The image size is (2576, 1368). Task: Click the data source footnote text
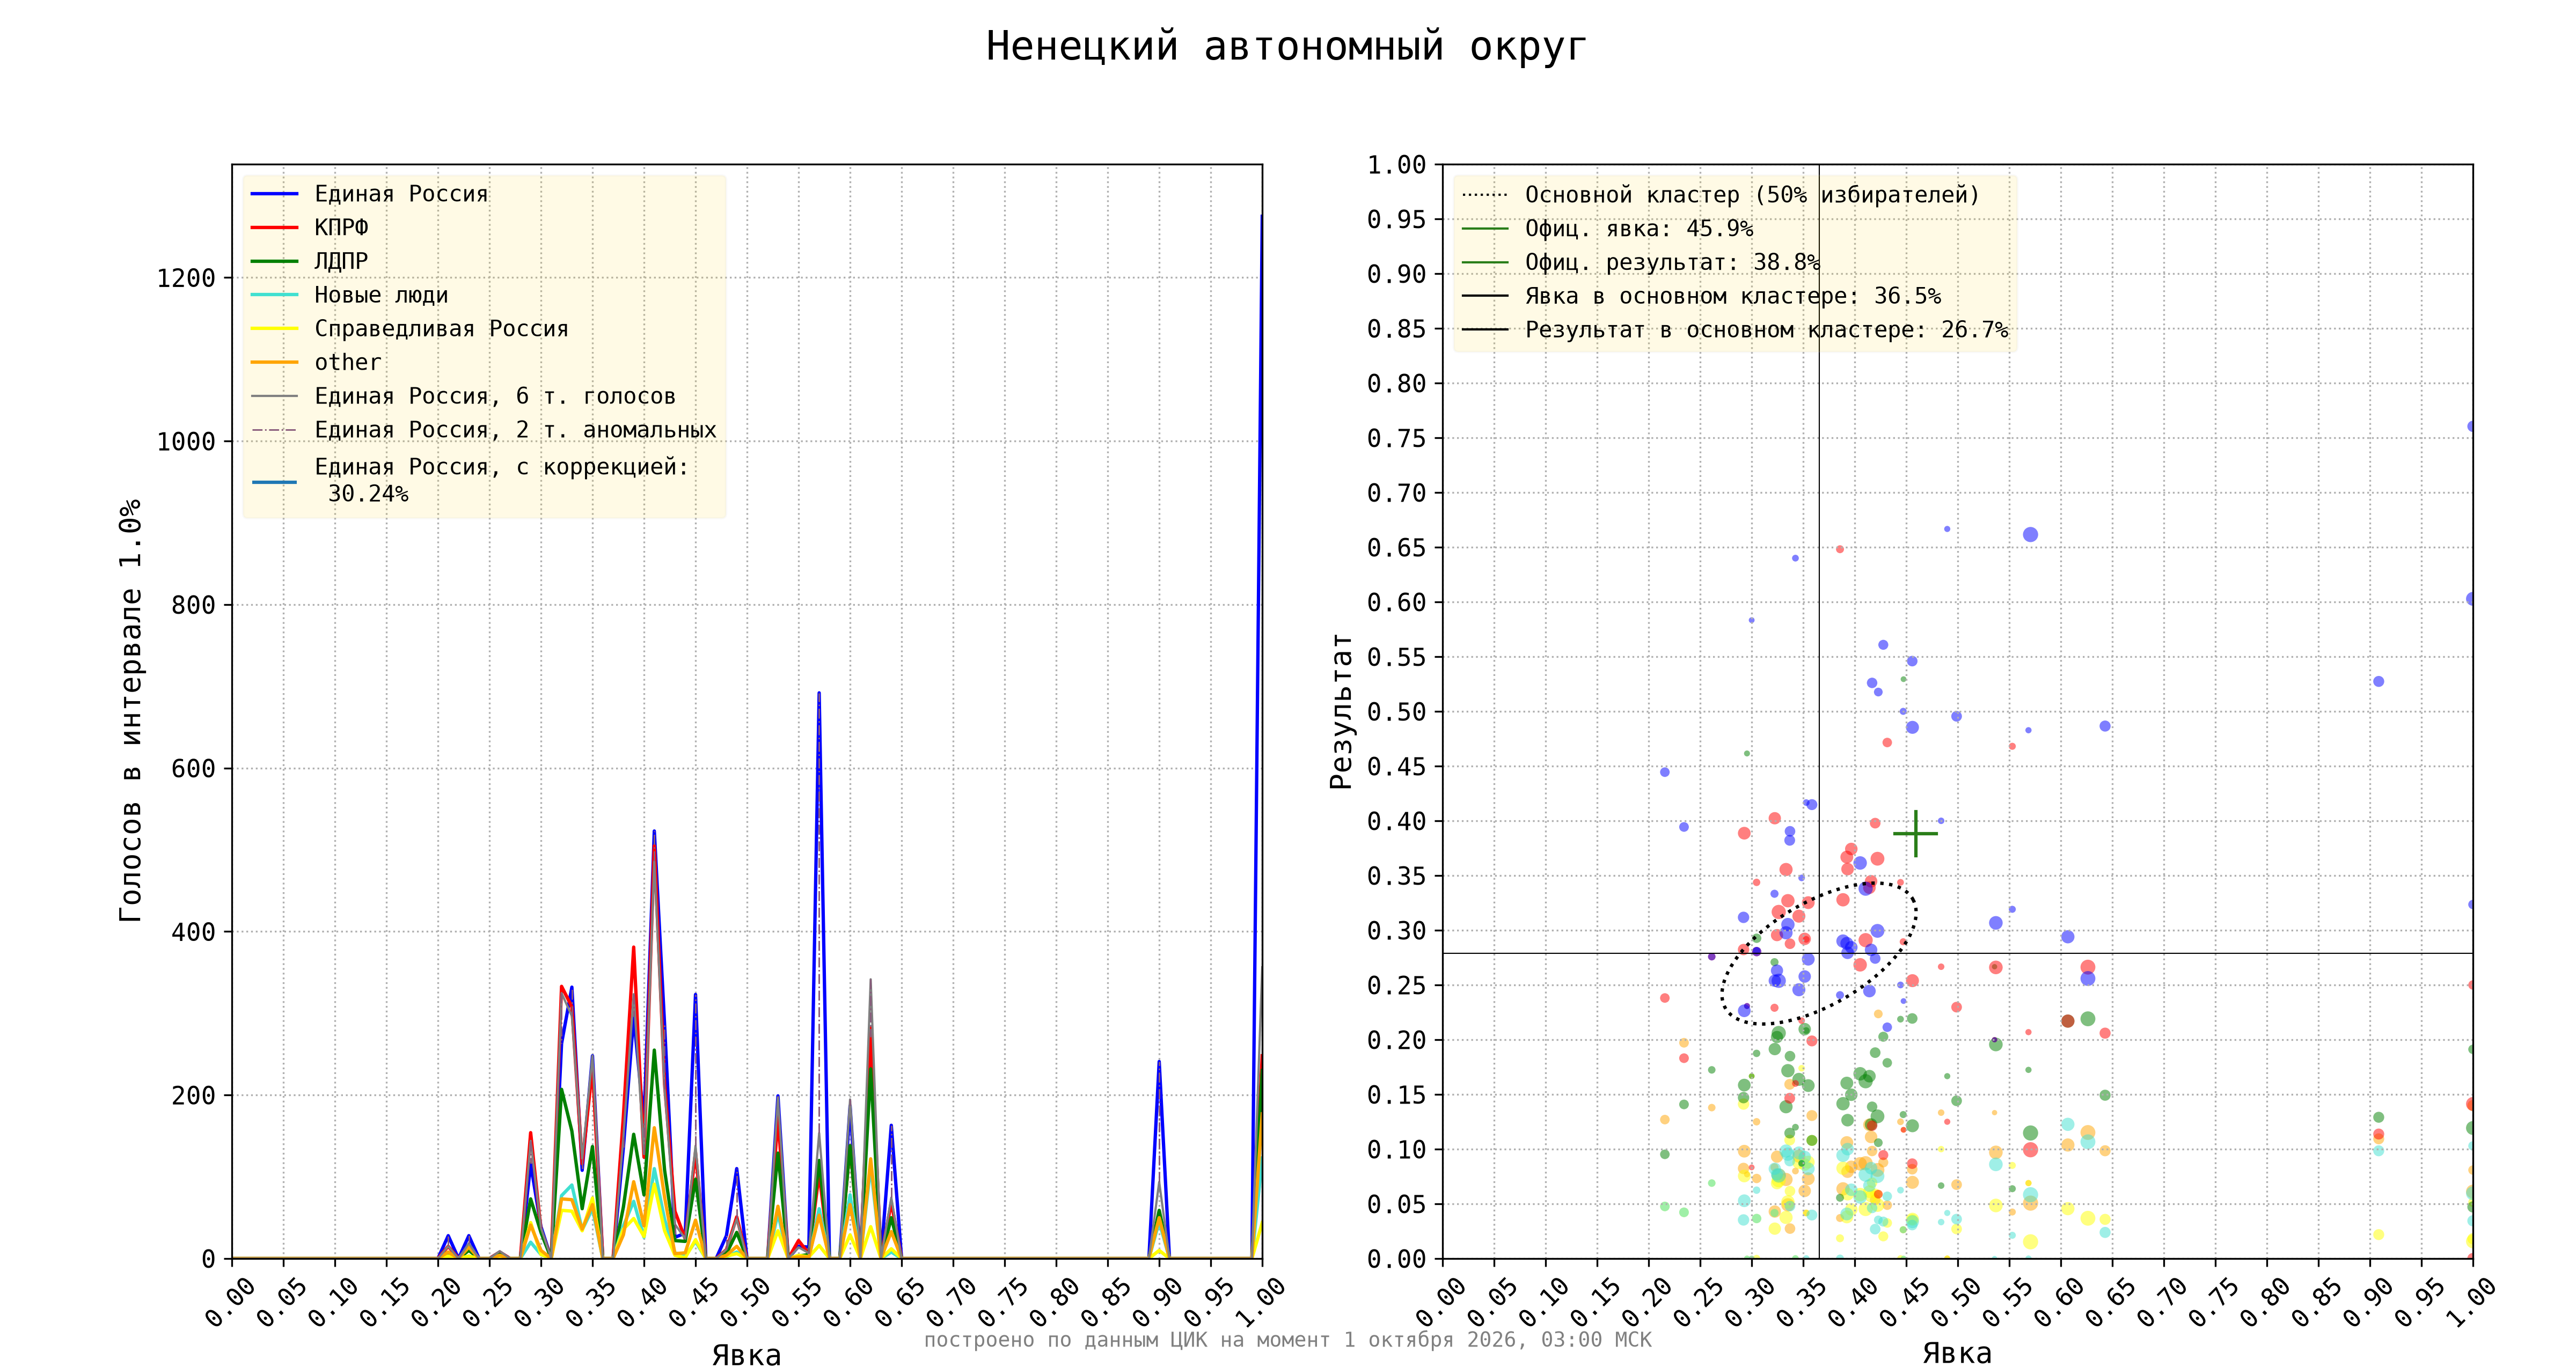click(1288, 1339)
